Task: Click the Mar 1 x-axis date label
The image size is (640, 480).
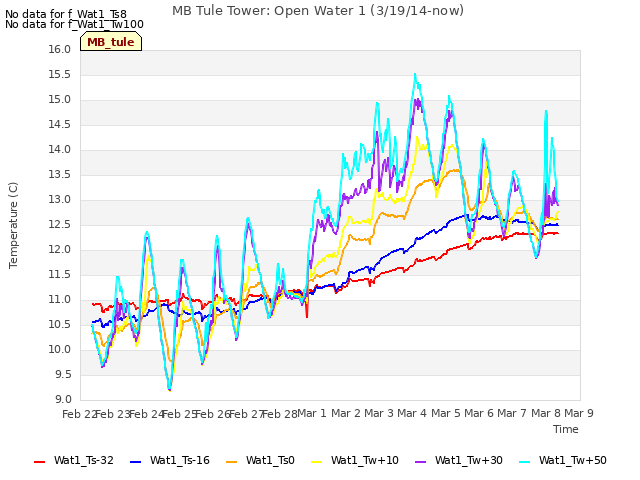Action: point(312,413)
